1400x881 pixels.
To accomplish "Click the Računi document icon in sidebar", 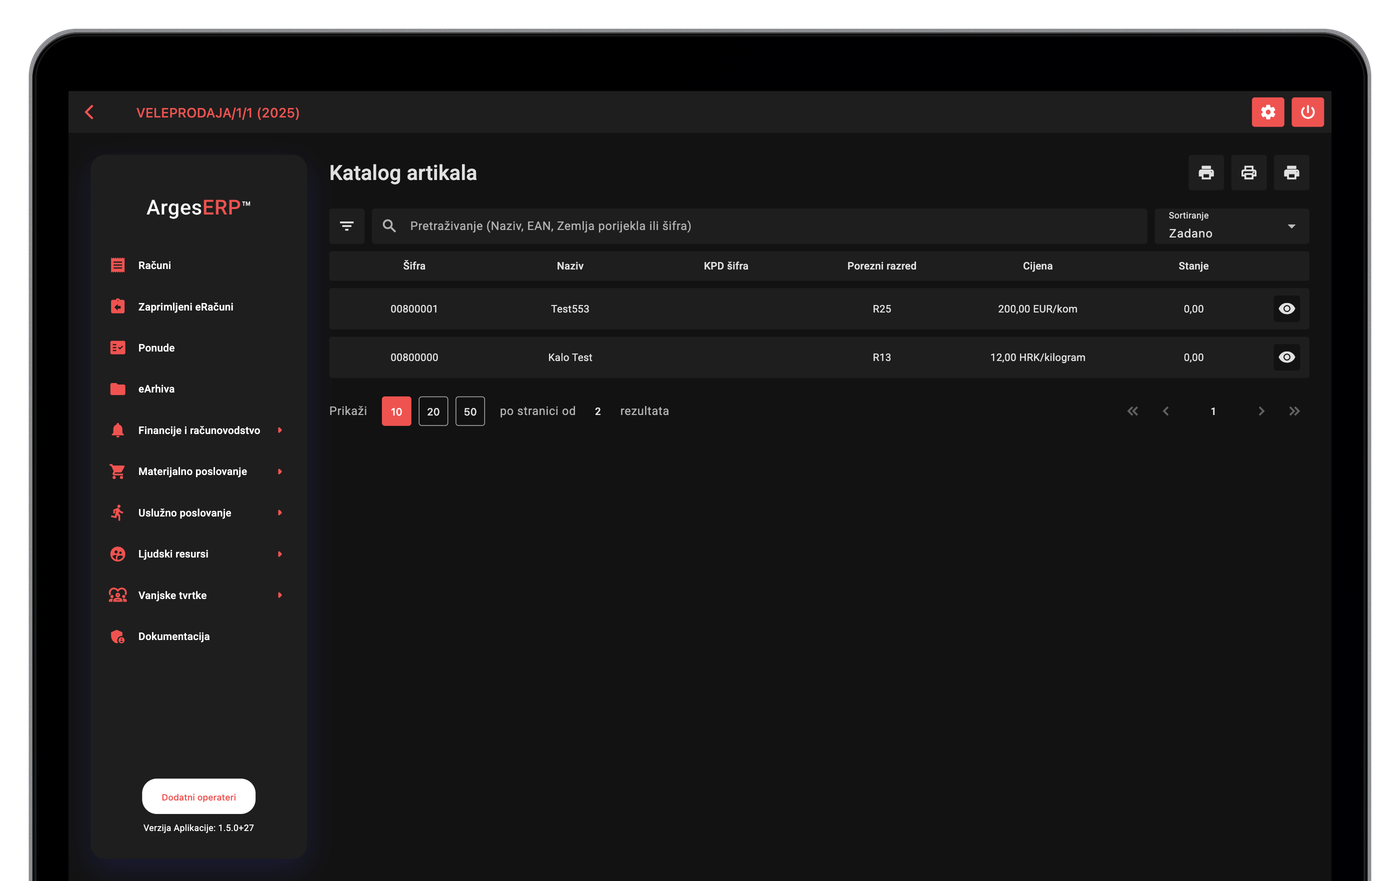I will pos(118,265).
